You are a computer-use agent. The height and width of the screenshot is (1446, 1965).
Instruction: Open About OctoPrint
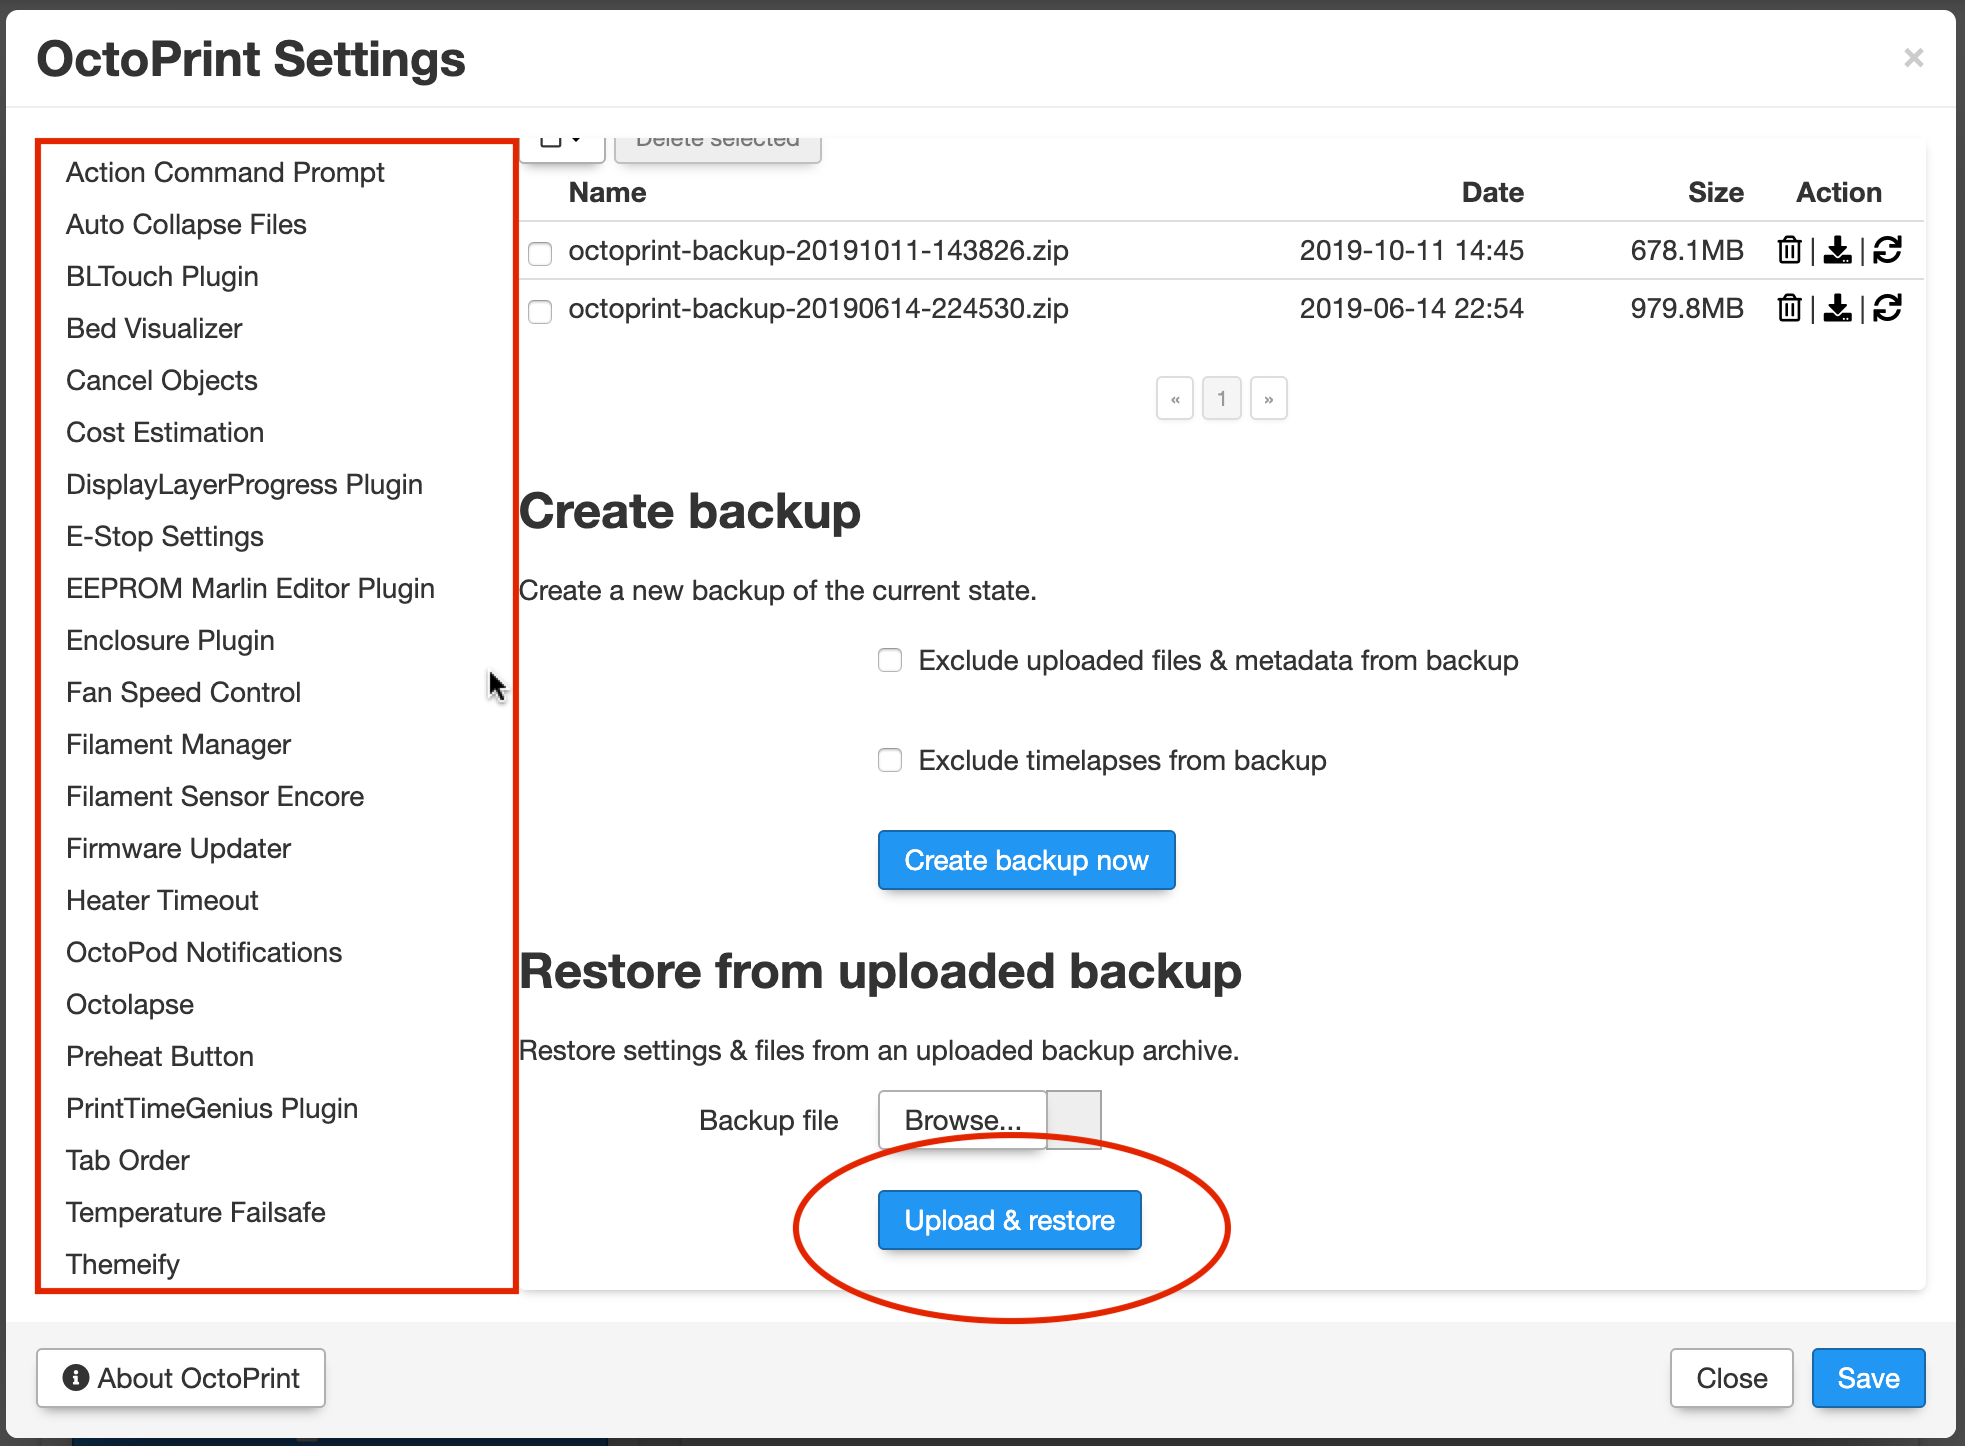coord(181,1378)
